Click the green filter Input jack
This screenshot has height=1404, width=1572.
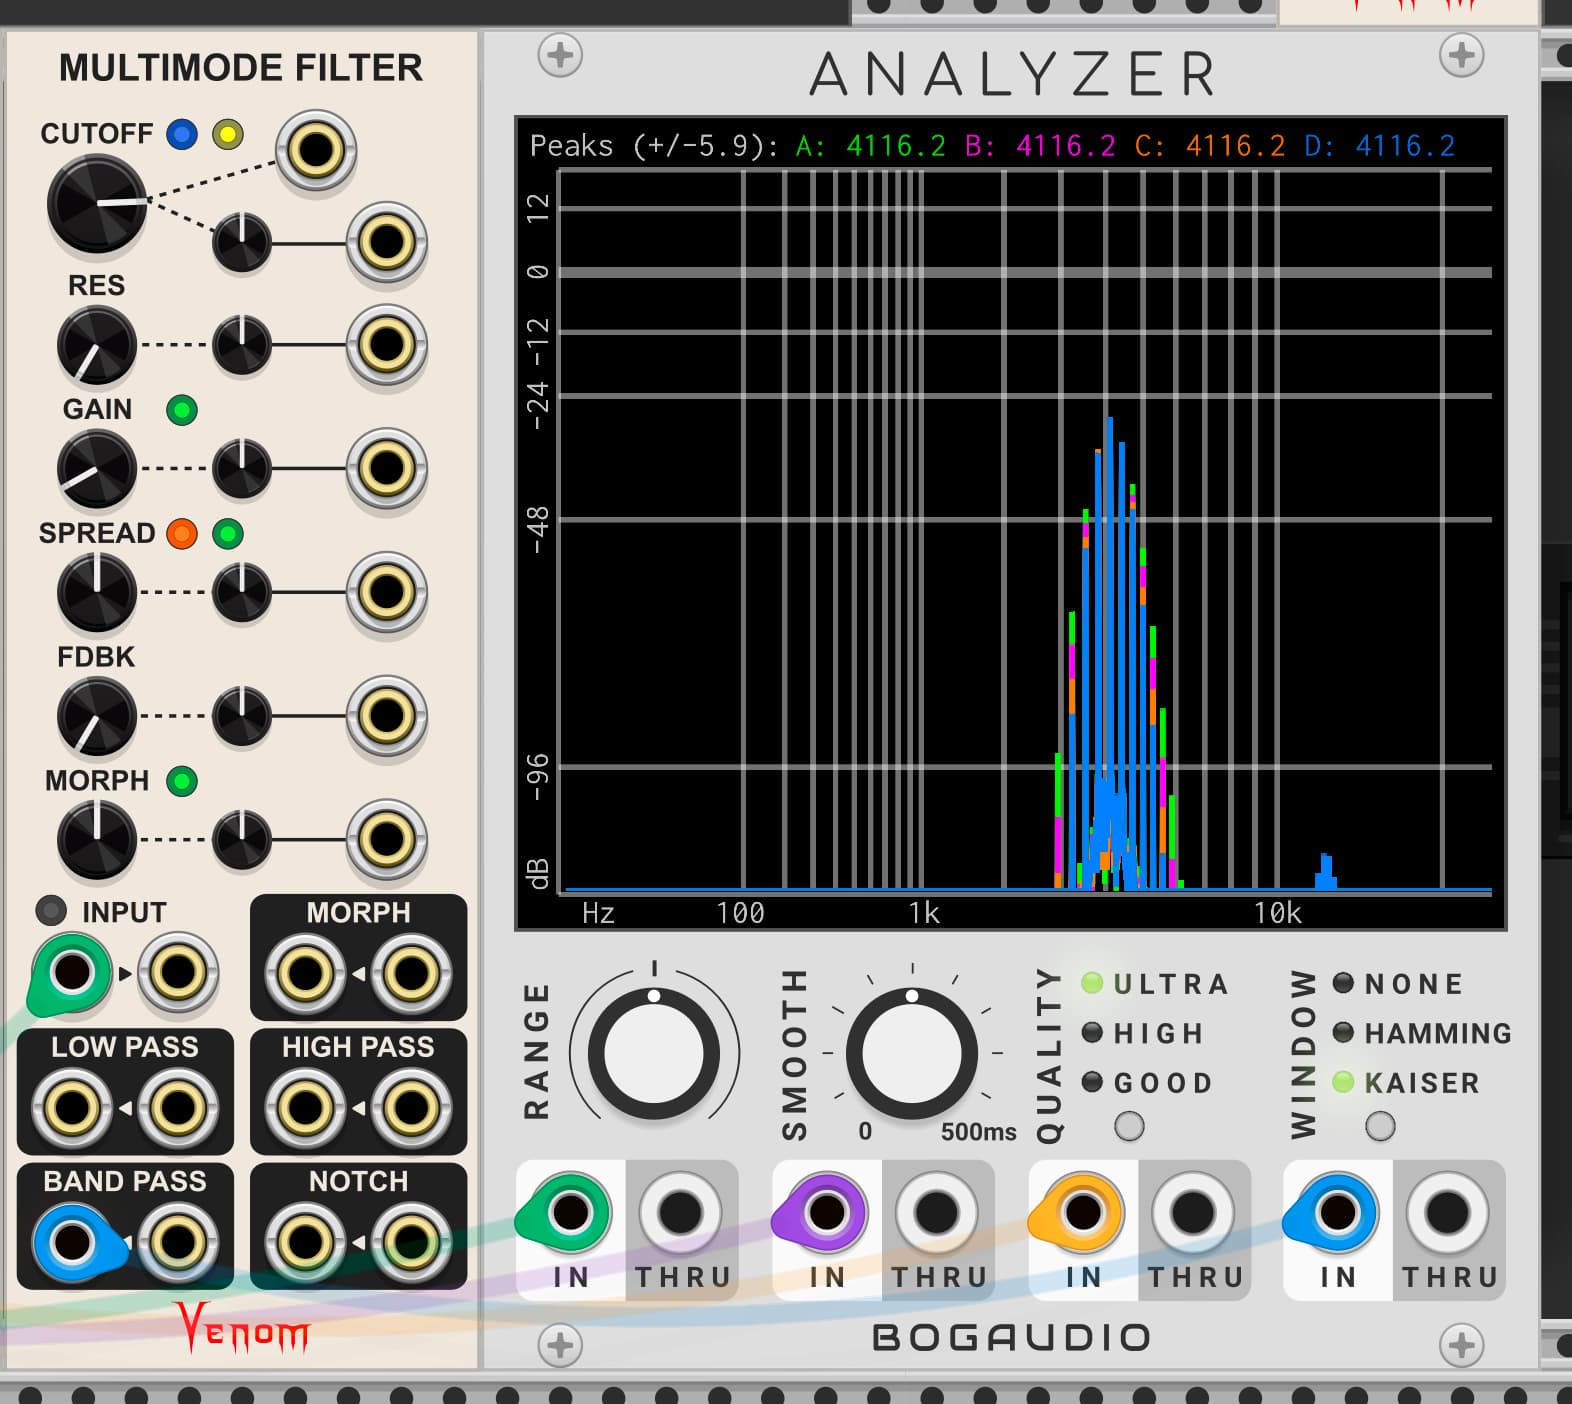(x=72, y=971)
